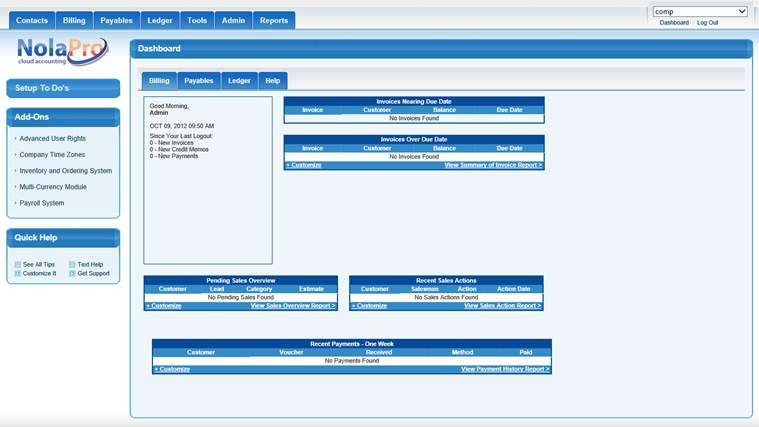Open Inventory and Ordering System add-on
Screen dimensions: 759x427
[x=65, y=171]
